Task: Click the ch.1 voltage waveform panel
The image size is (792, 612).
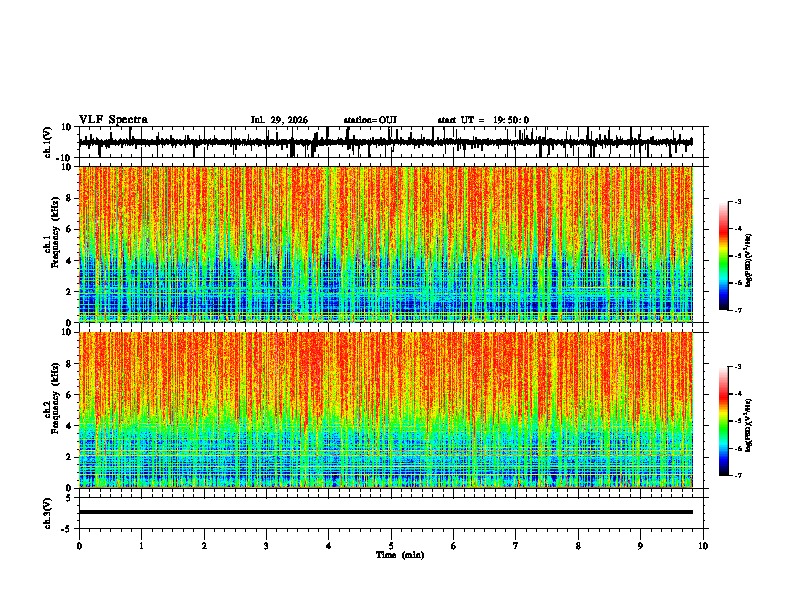Action: (391, 142)
